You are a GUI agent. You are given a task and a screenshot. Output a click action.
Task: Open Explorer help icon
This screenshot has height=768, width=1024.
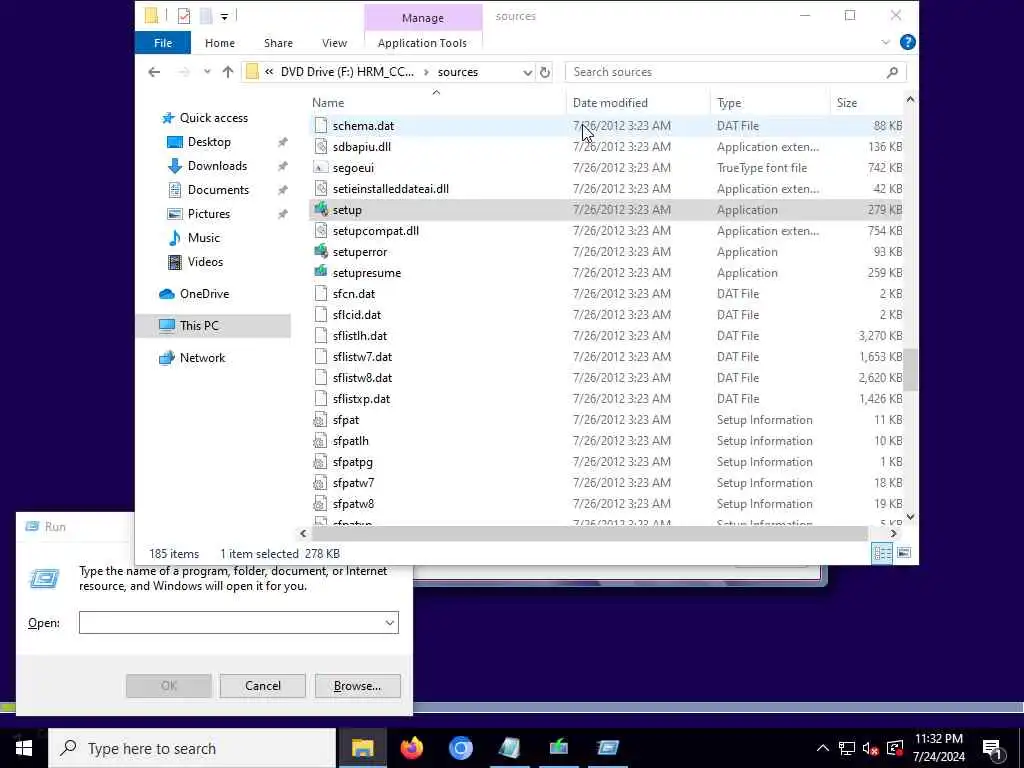coord(907,42)
